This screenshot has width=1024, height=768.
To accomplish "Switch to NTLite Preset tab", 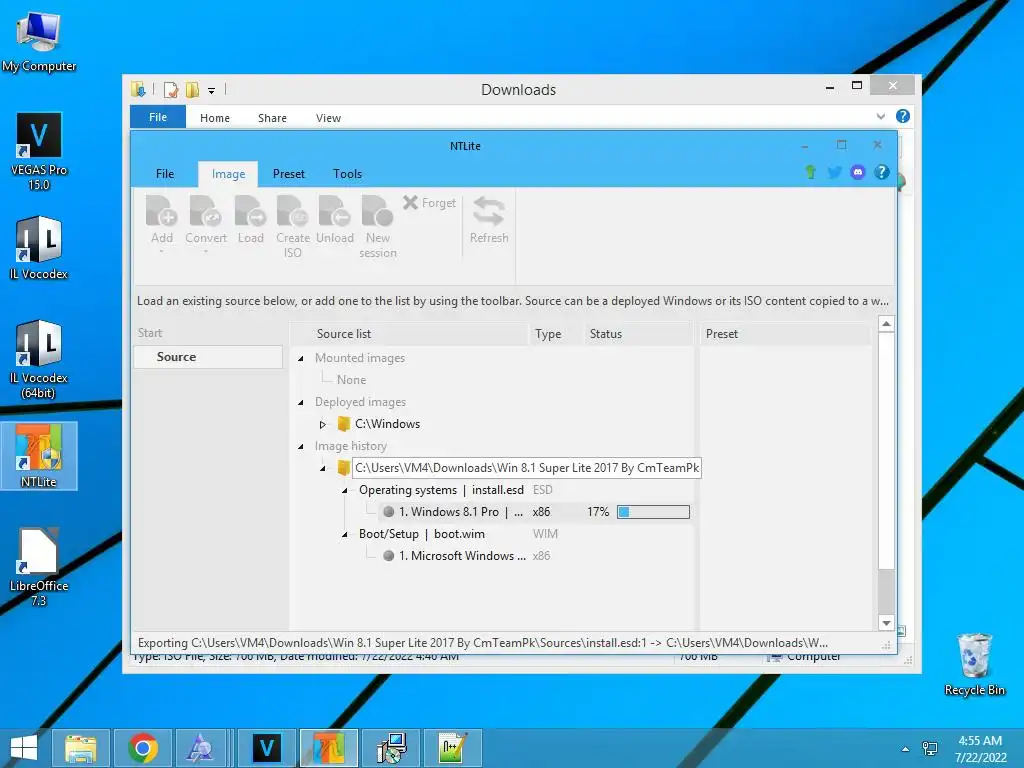I will point(289,174).
